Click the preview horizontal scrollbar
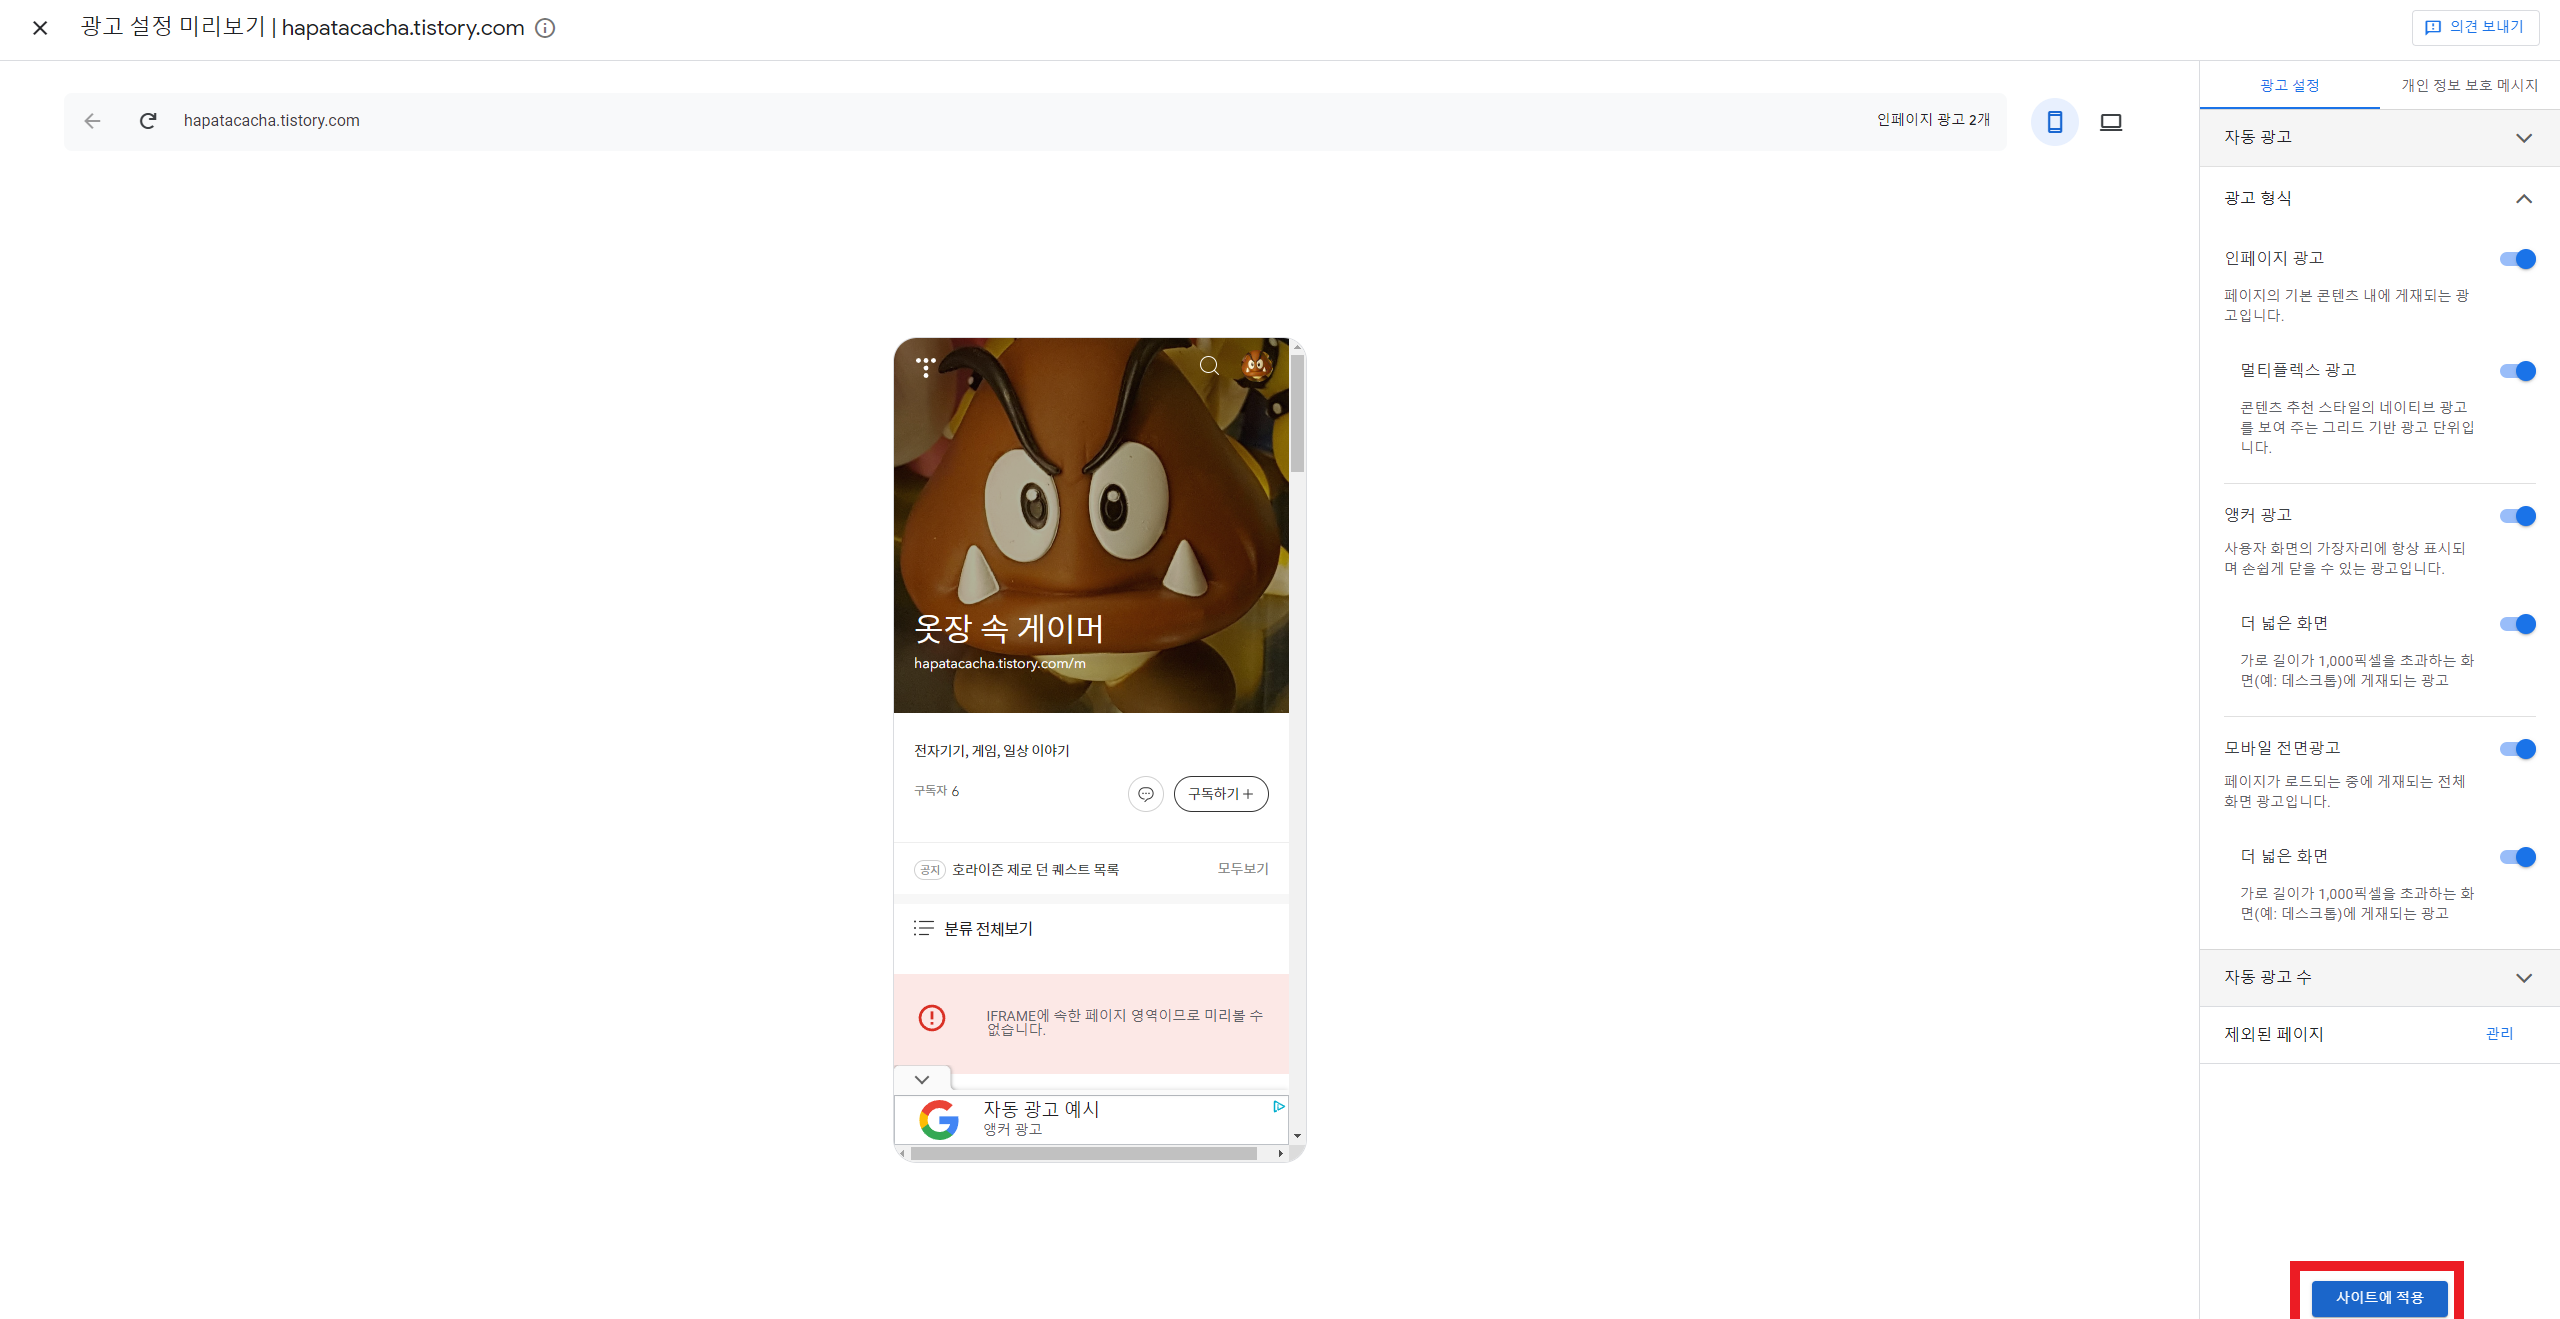 click(1084, 1154)
